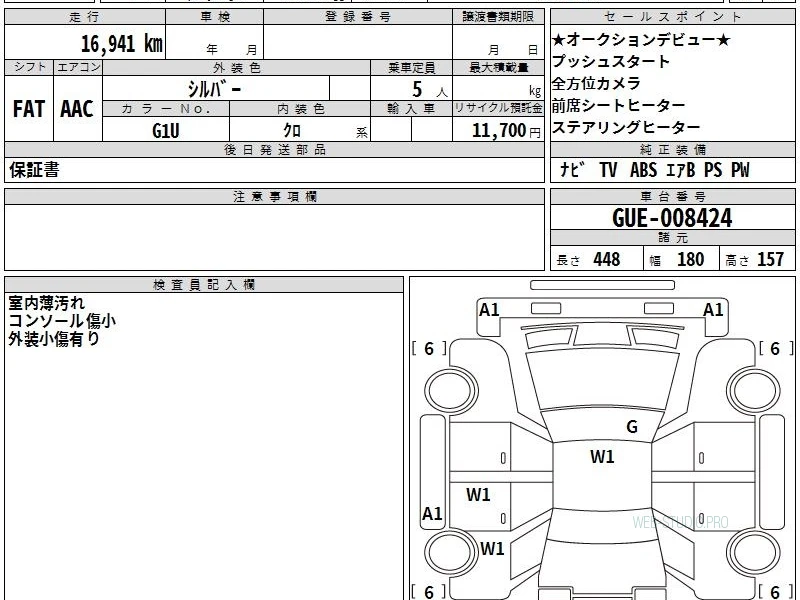Select the クロ interior color value
This screenshot has height=600, width=800.
[292, 131]
